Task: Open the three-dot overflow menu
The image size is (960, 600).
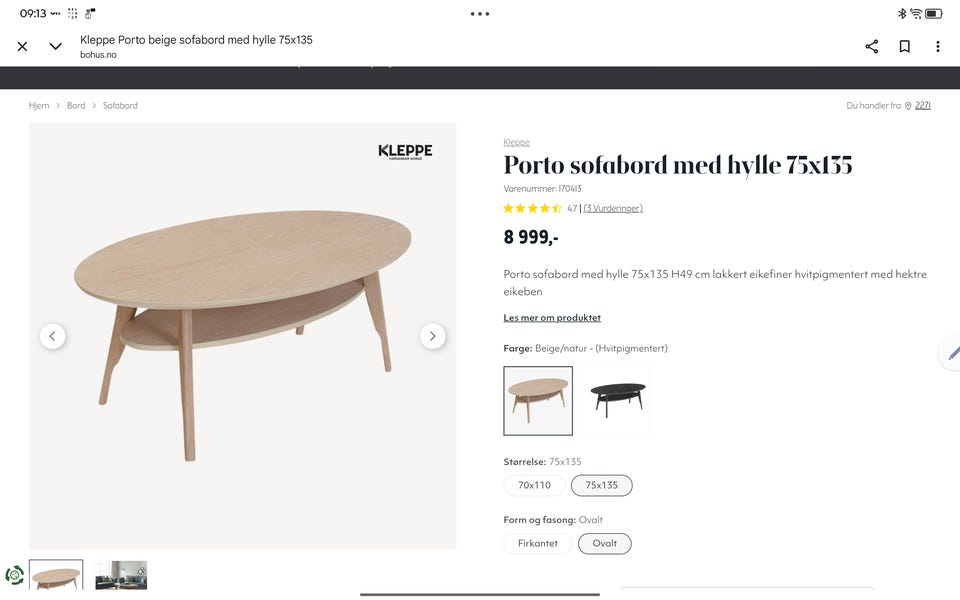Action: (x=937, y=47)
